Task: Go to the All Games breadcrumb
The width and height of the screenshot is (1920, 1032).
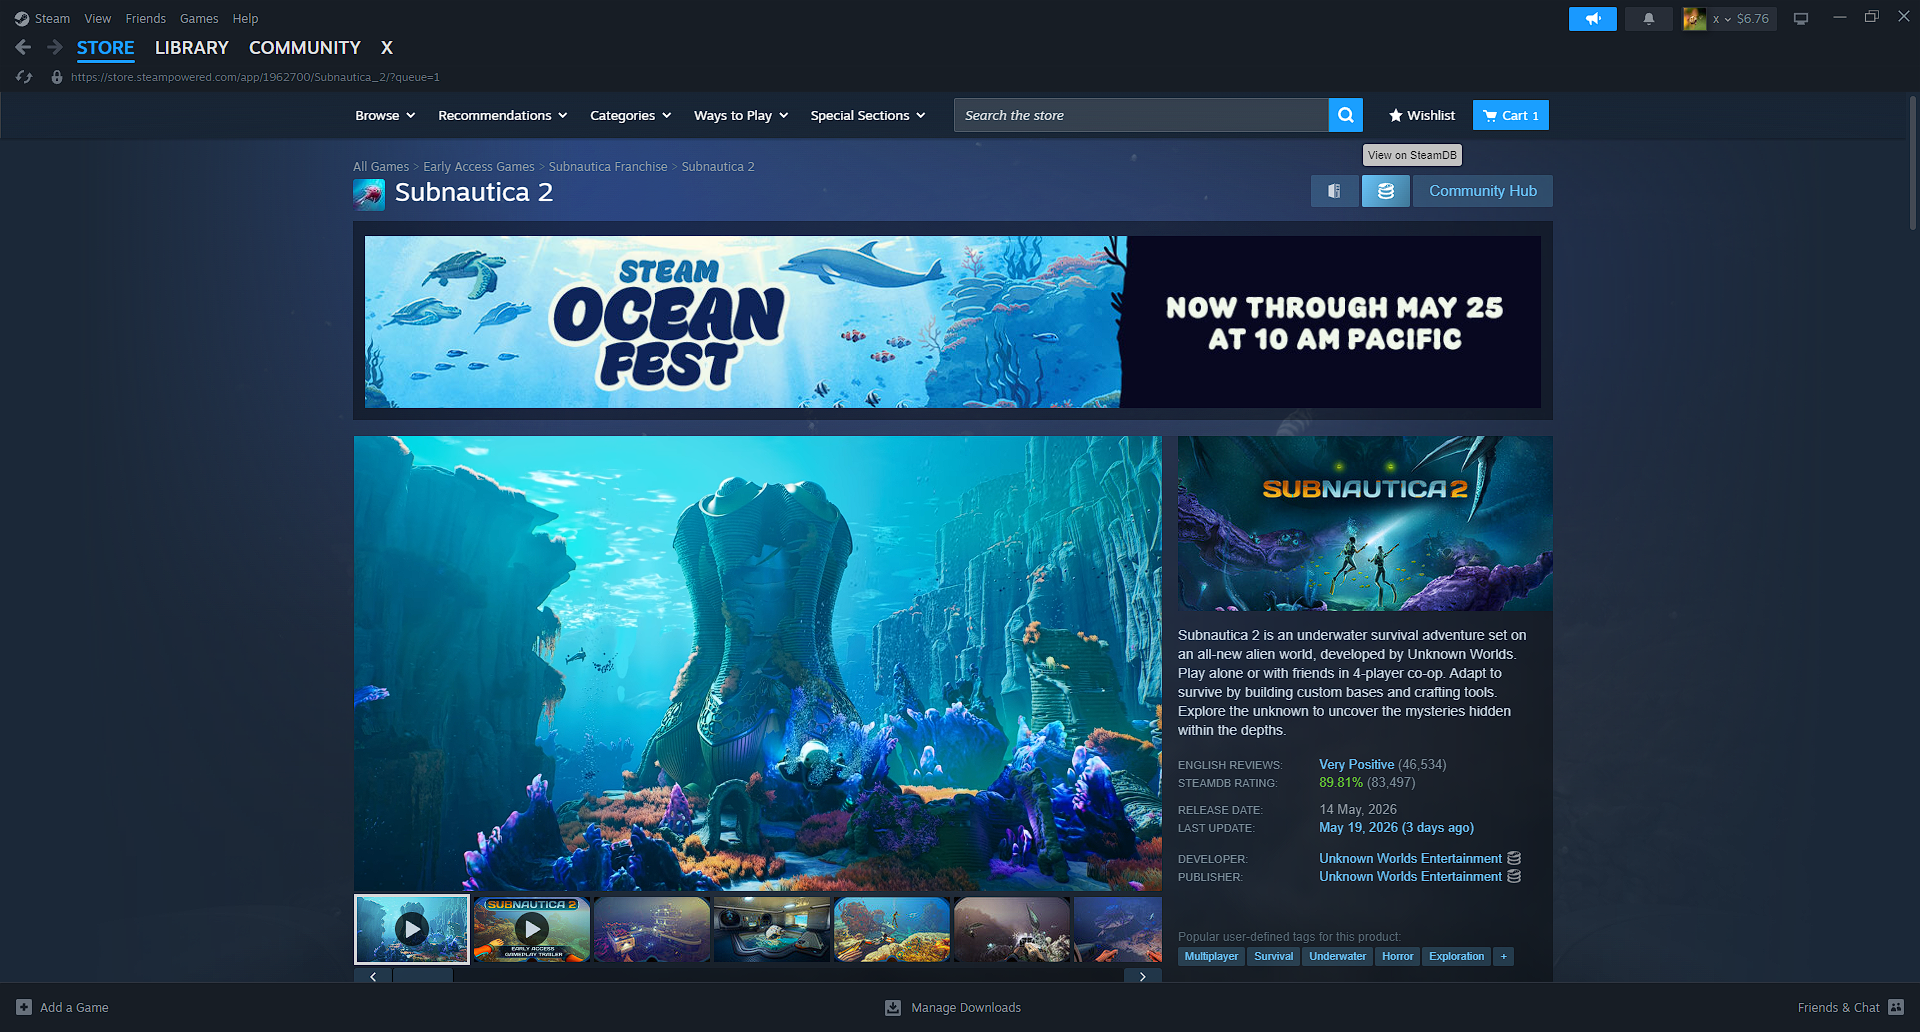Action: click(381, 167)
